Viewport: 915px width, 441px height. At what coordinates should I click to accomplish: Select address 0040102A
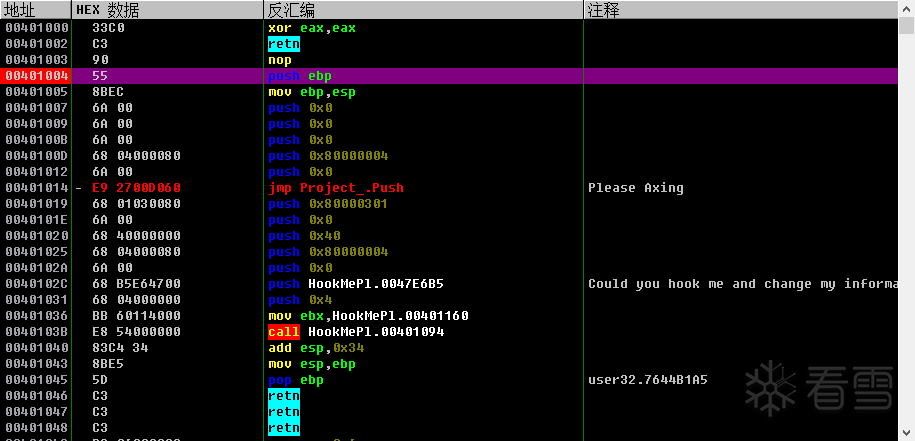click(37, 268)
